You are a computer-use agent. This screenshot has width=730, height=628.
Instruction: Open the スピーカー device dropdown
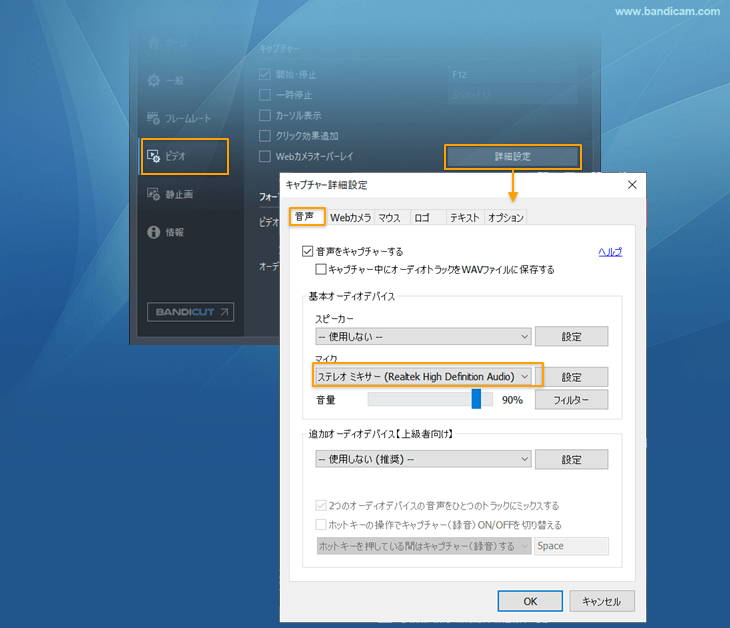[423, 337]
